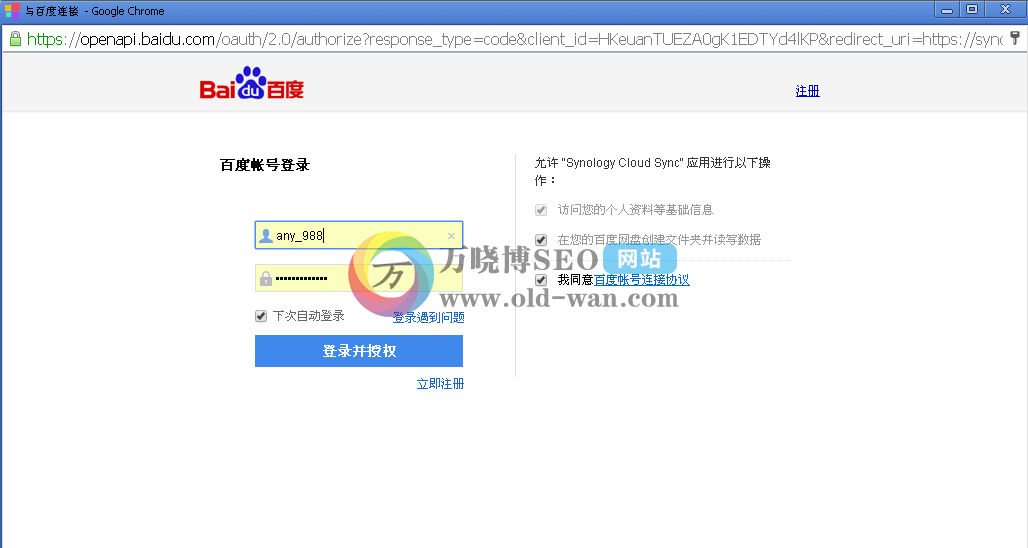Click the Baidu logo
Screen dimensions: 1028x548
tap(252, 83)
